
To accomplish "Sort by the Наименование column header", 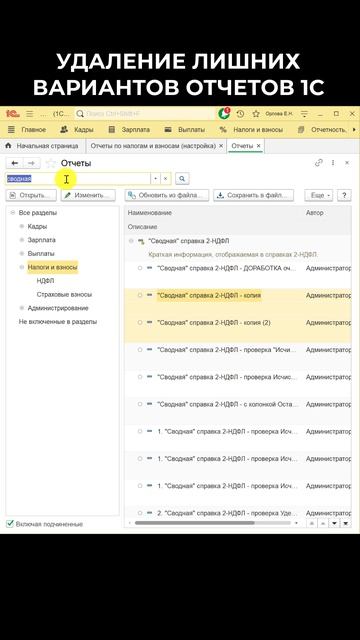I will [150, 213].
